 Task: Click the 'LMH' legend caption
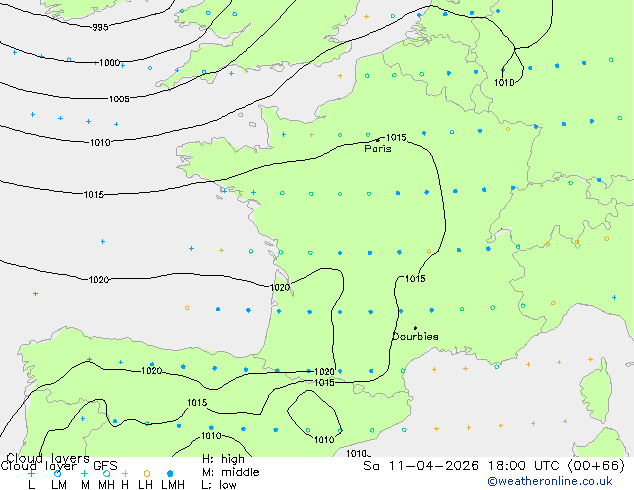173,485
